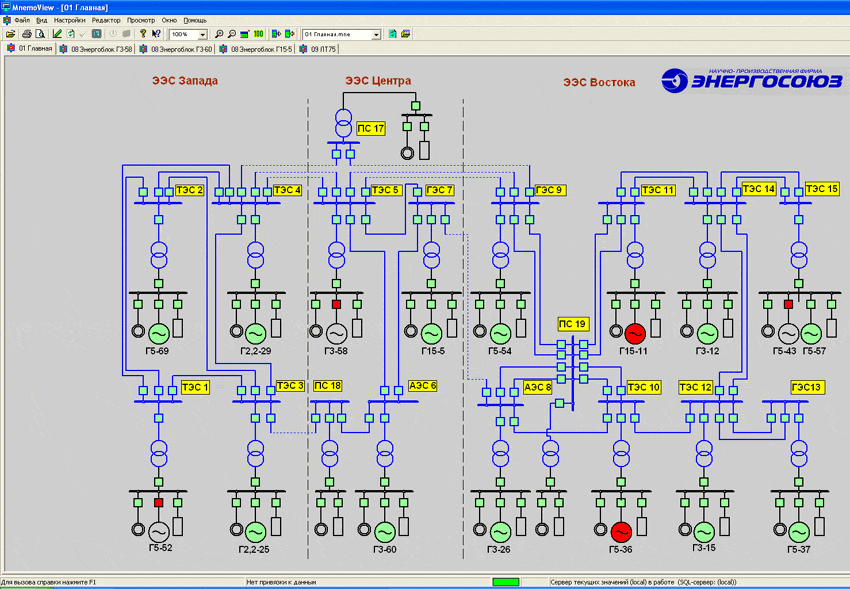Click the print icon in the toolbar

[x=26, y=34]
